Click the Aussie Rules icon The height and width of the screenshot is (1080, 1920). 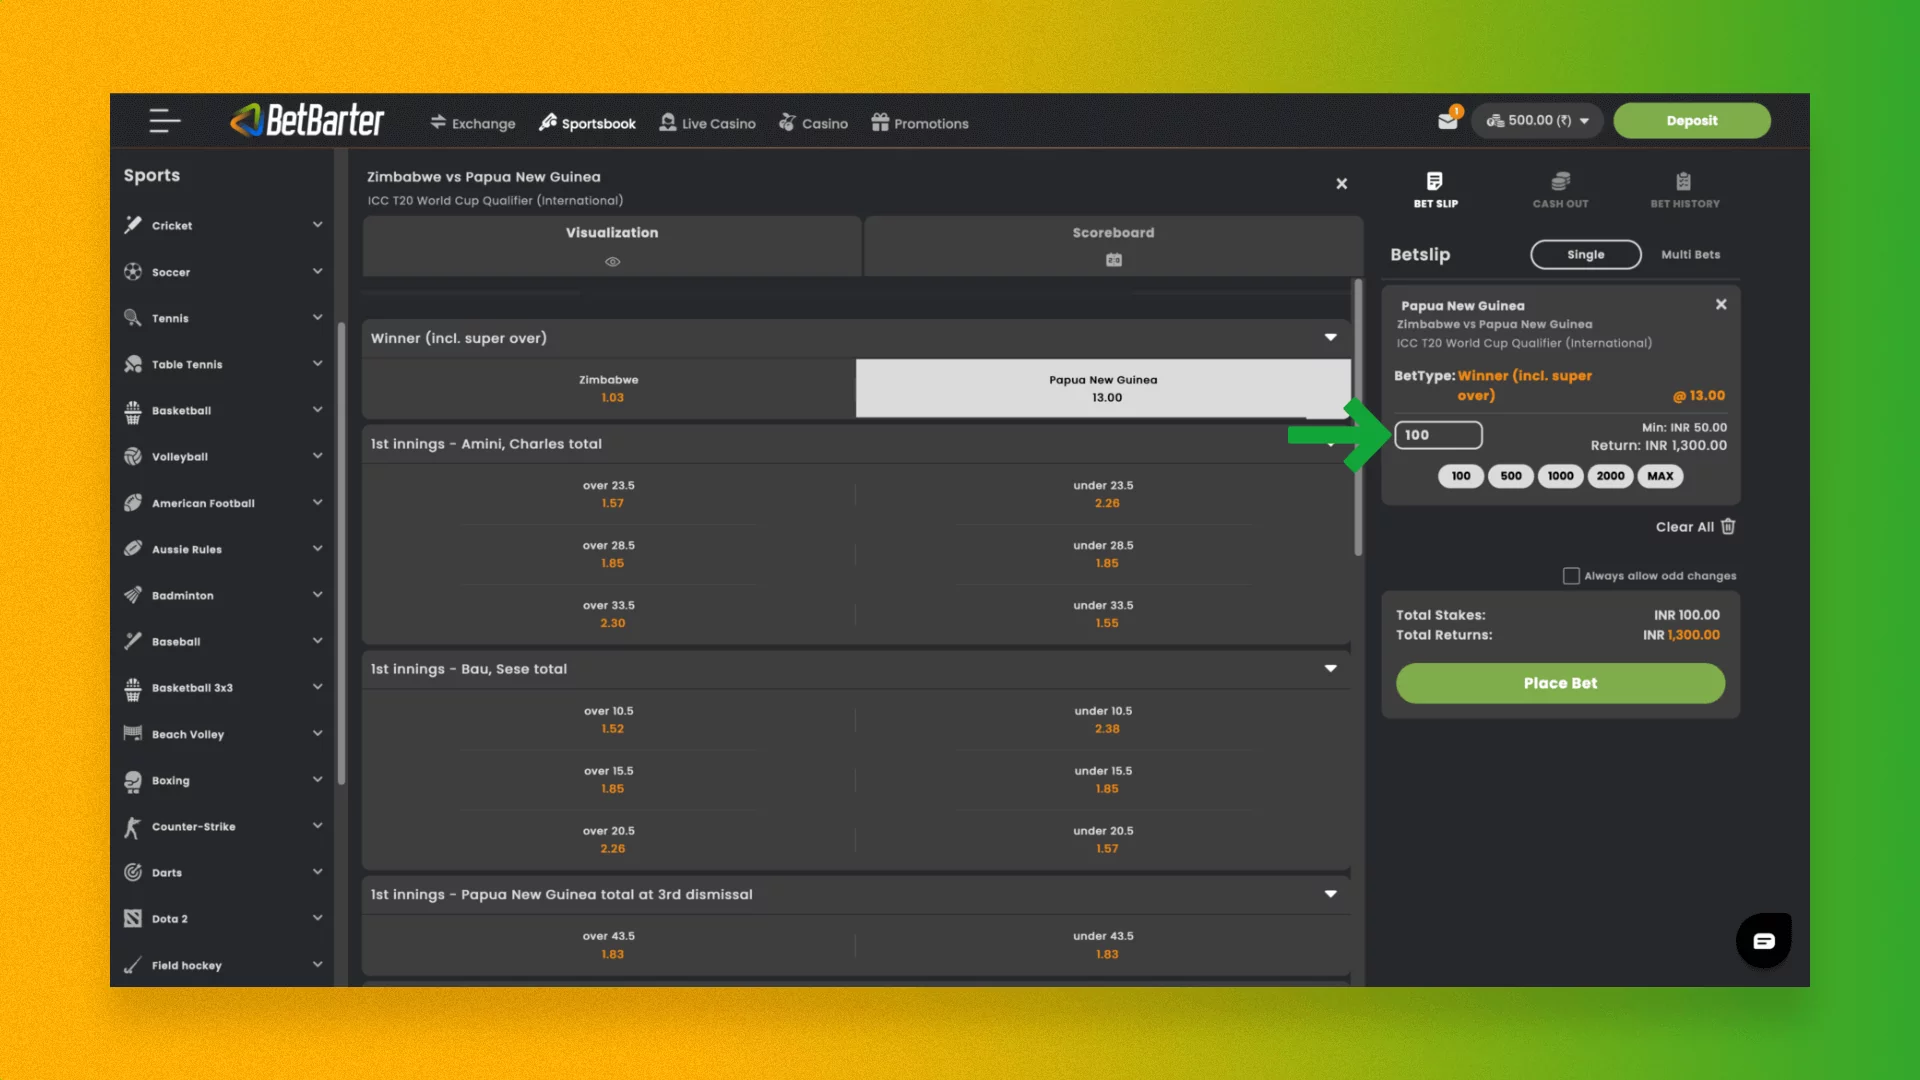pyautogui.click(x=132, y=549)
